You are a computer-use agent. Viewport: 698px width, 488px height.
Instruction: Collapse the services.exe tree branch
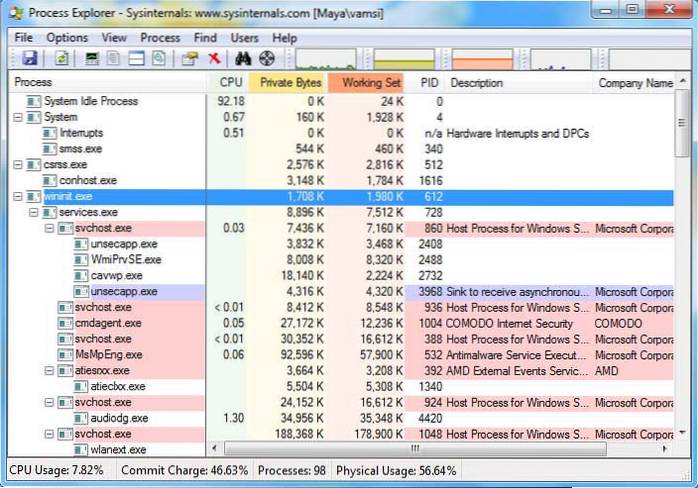point(33,213)
